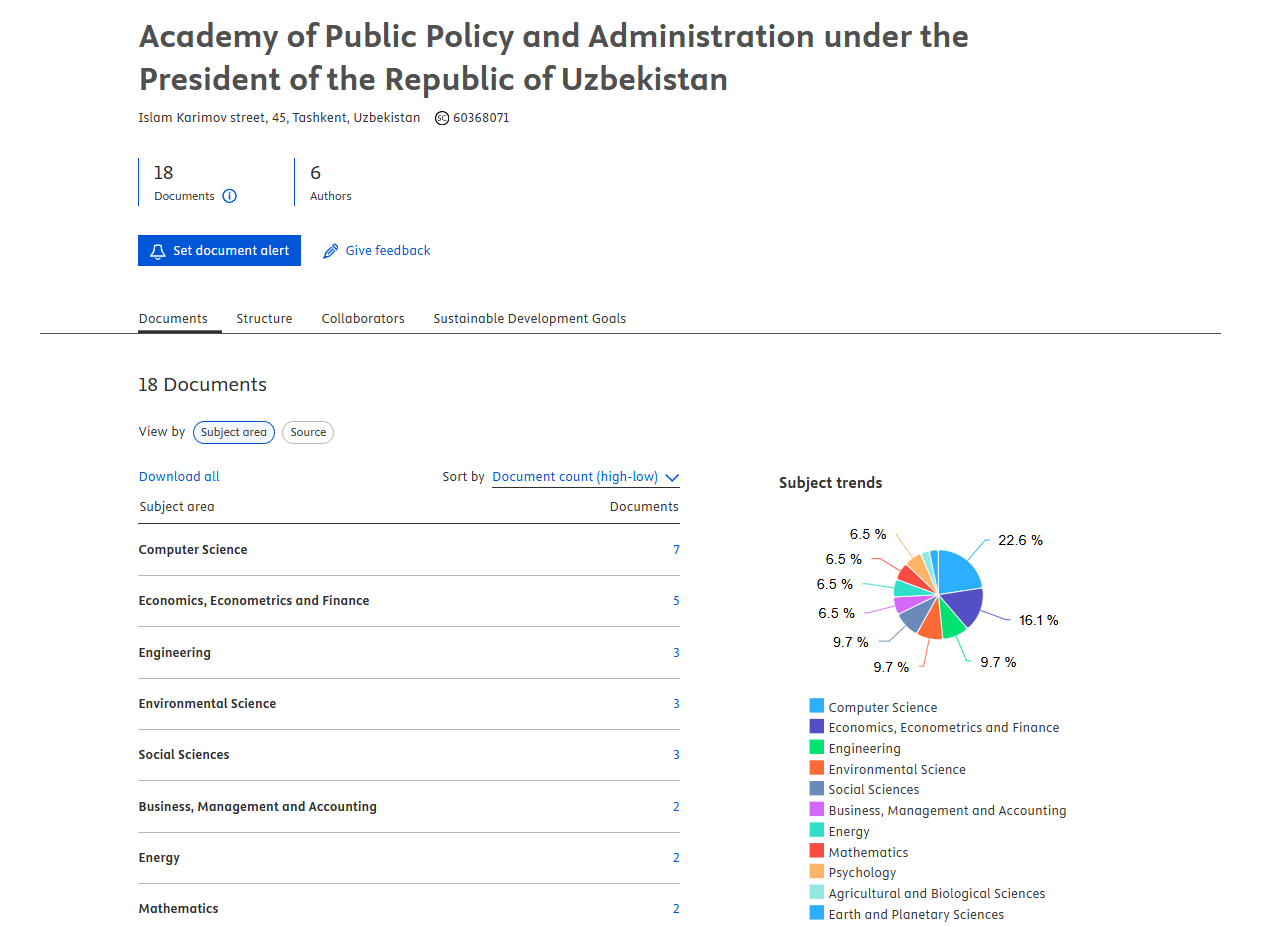
Task: Open the 3 Environmental Science documents
Action: pyautogui.click(x=676, y=704)
